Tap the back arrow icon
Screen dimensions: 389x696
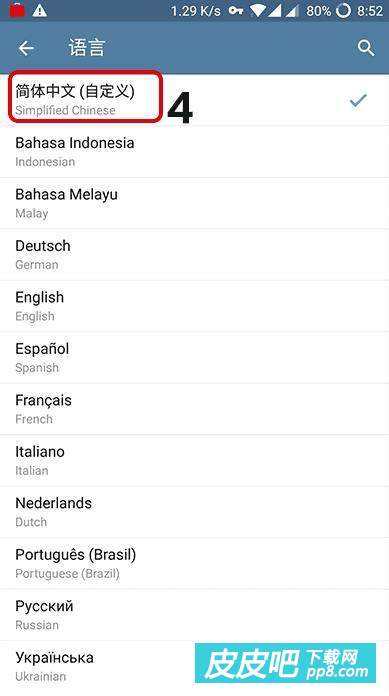point(26,48)
